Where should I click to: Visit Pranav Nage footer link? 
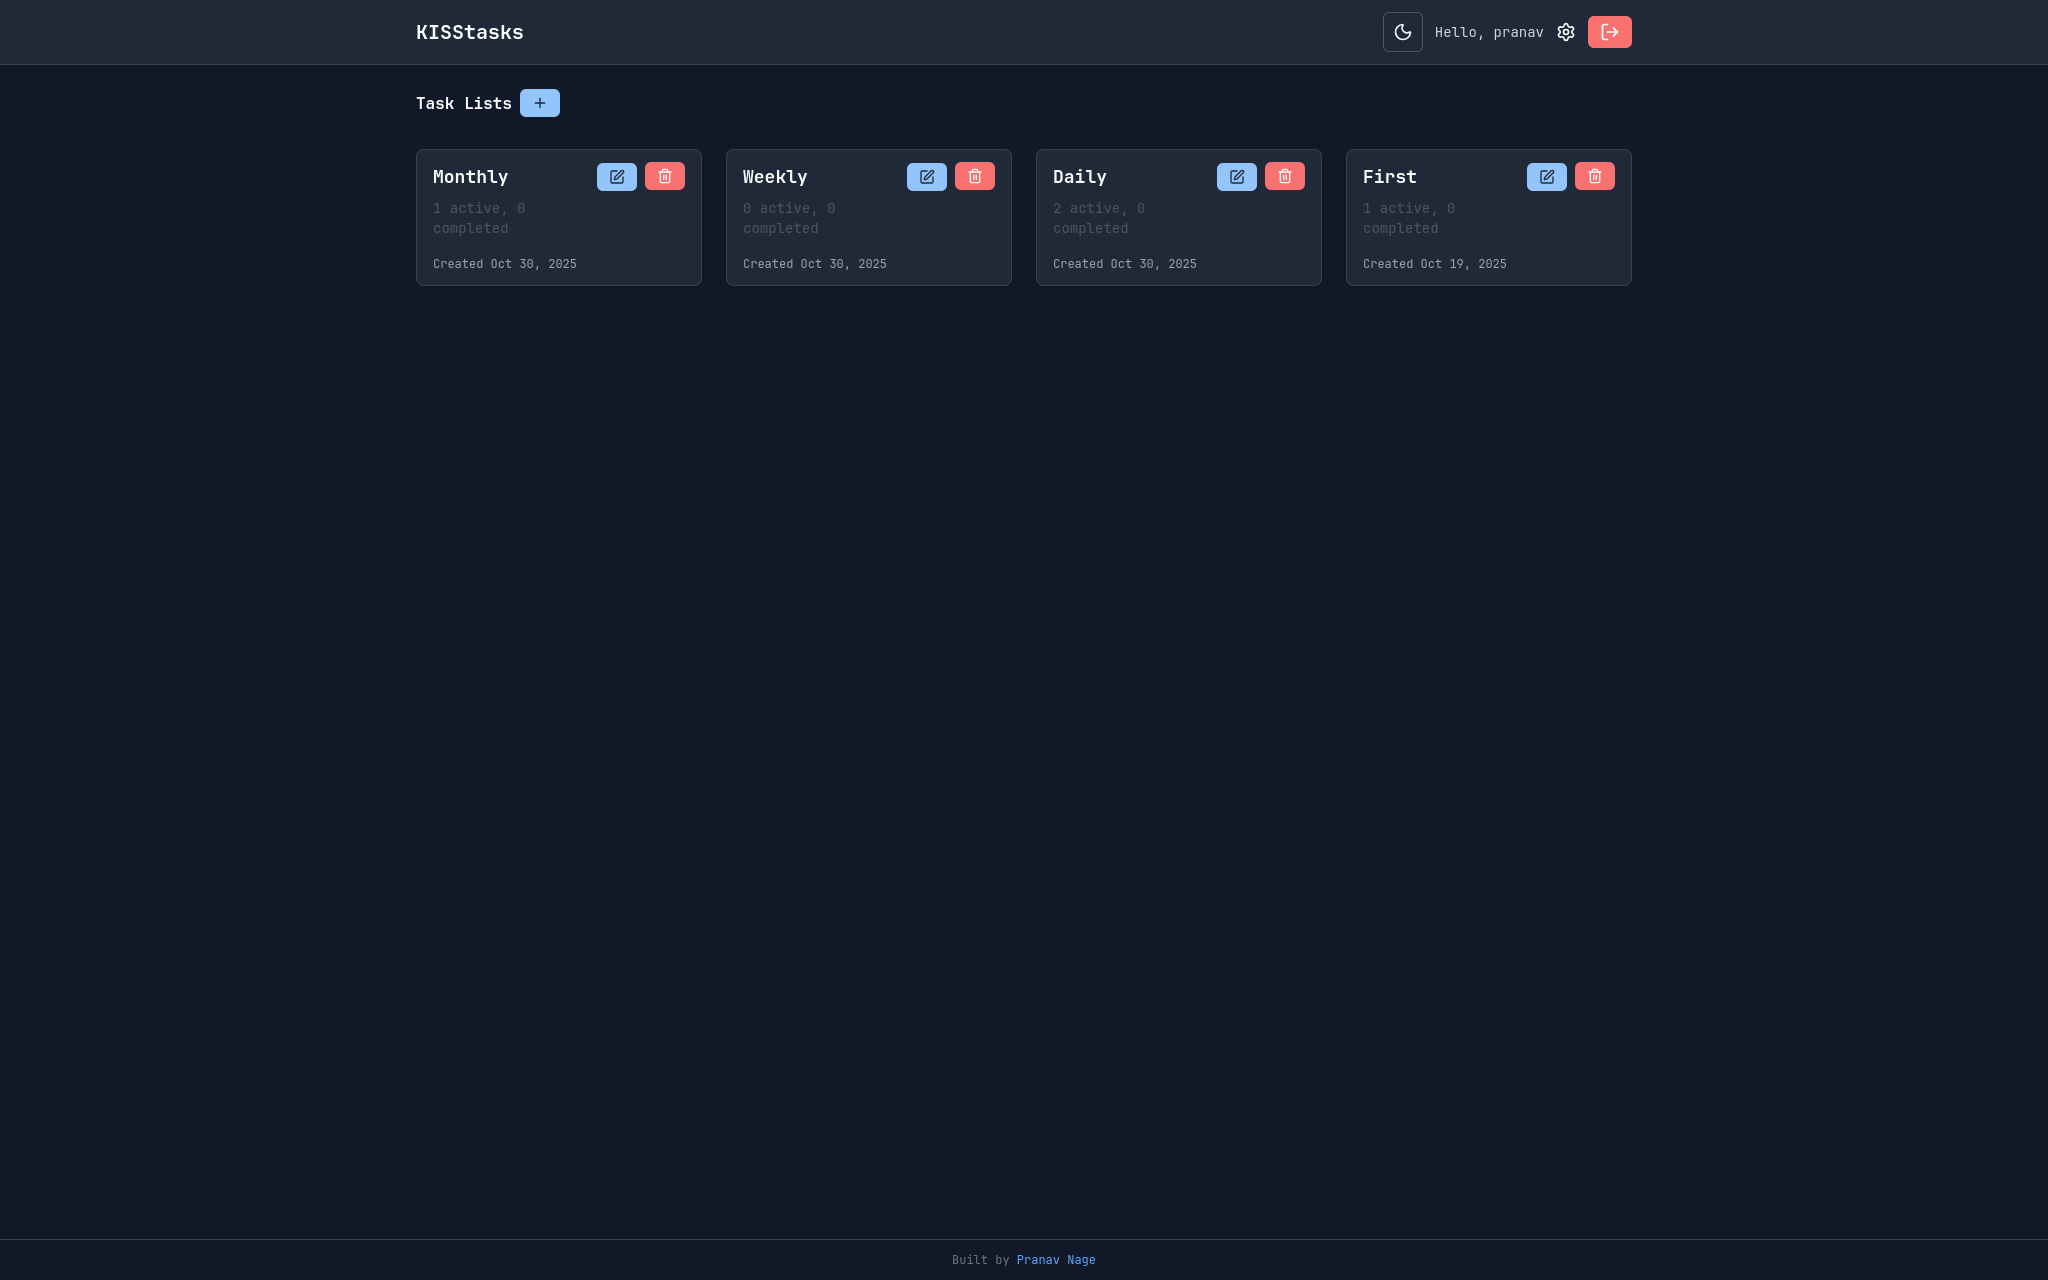[1055, 1260]
